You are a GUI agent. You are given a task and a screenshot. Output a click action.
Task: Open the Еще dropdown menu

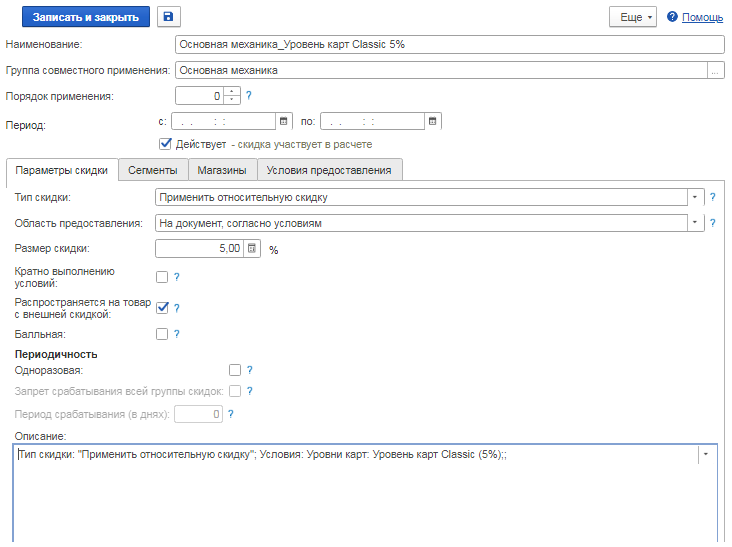pyautogui.click(x=633, y=17)
